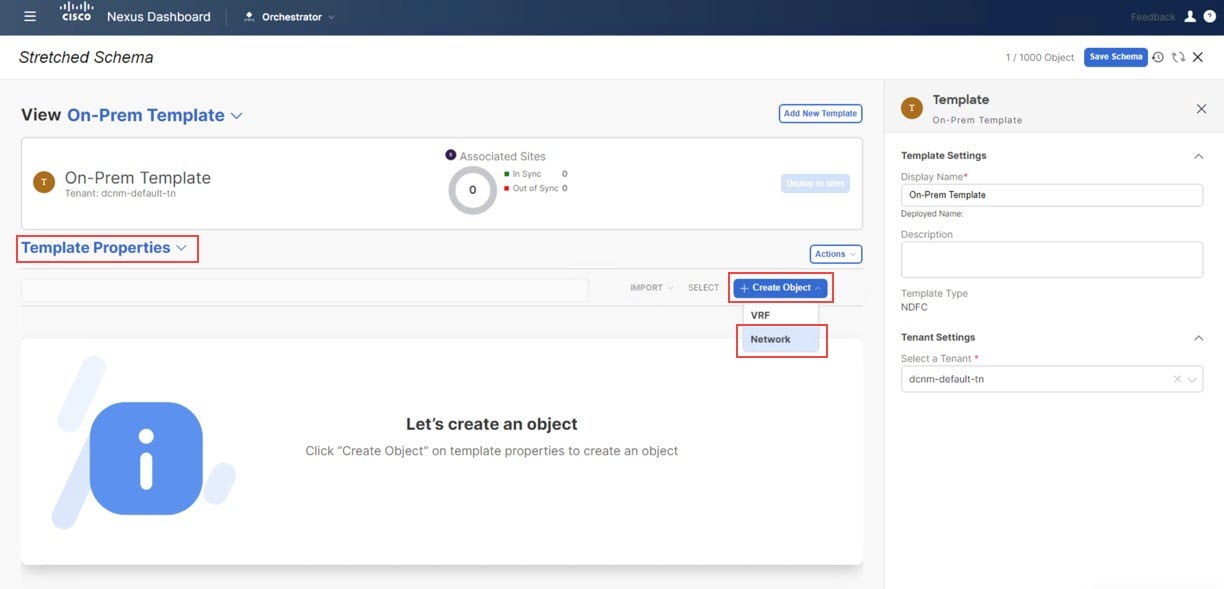The height and width of the screenshot is (589, 1224).
Task: Open the user profile icon
Action: point(1190,17)
